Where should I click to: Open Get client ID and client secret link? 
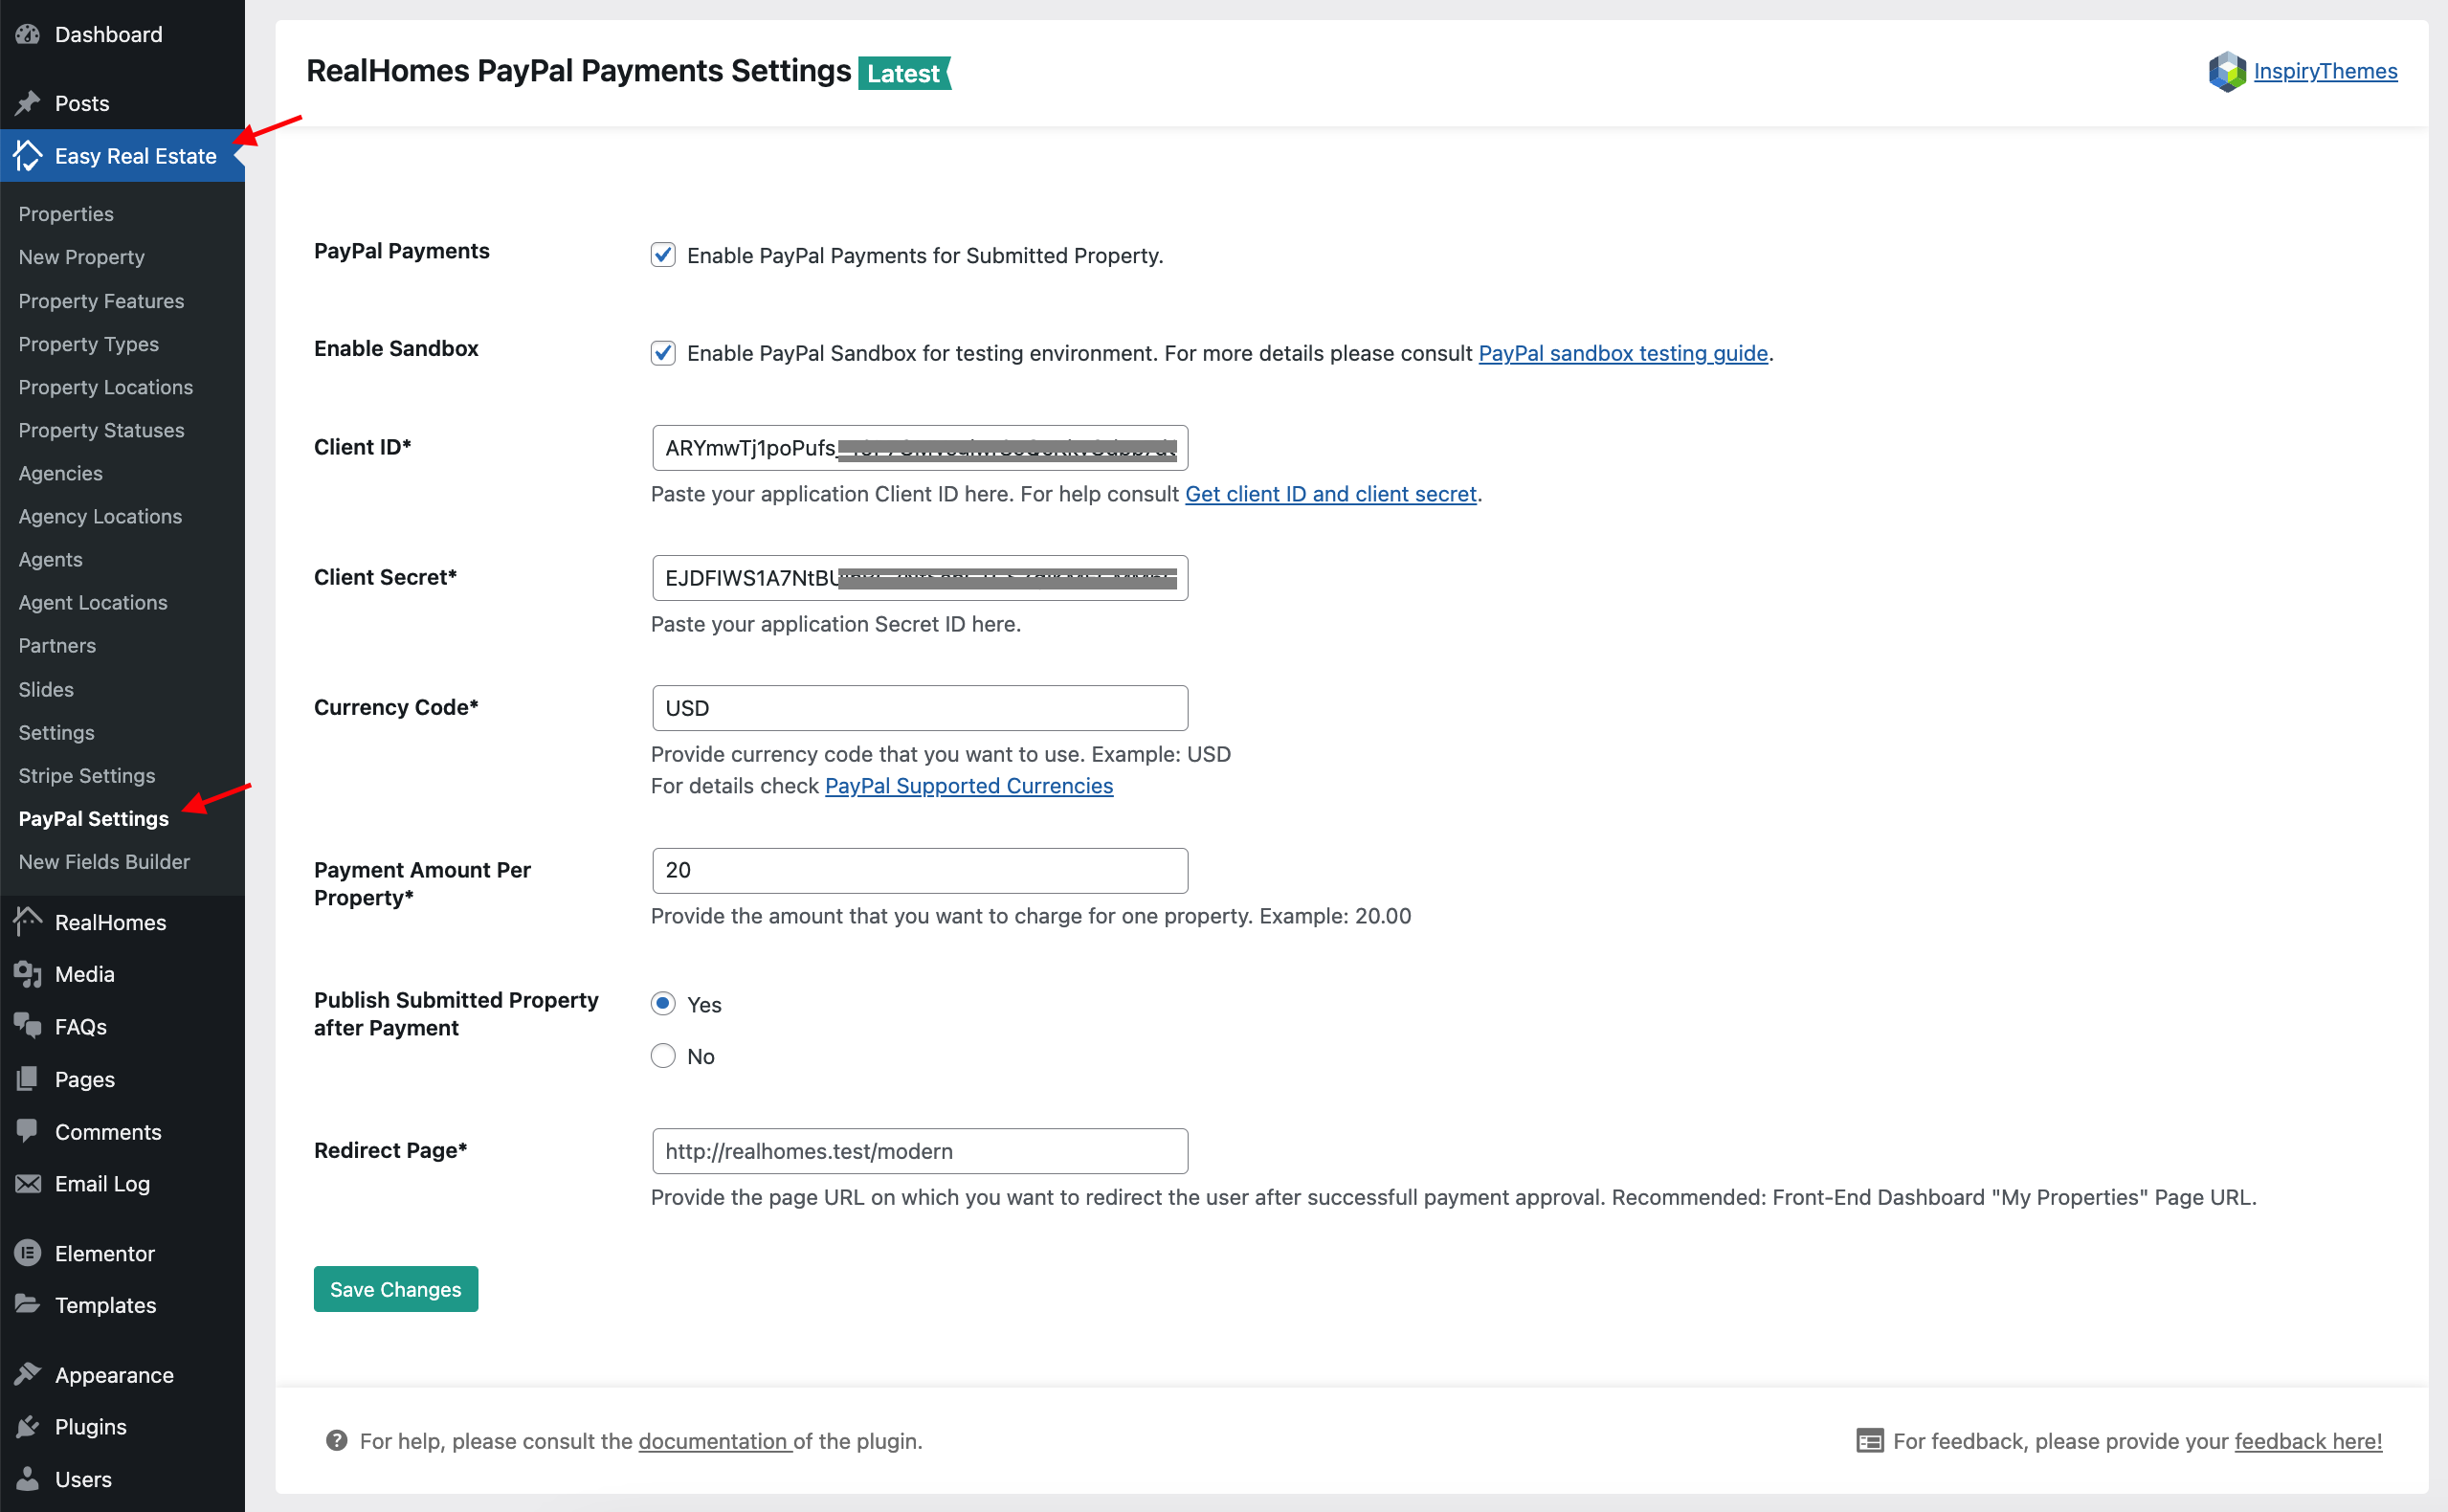pyautogui.click(x=1331, y=494)
